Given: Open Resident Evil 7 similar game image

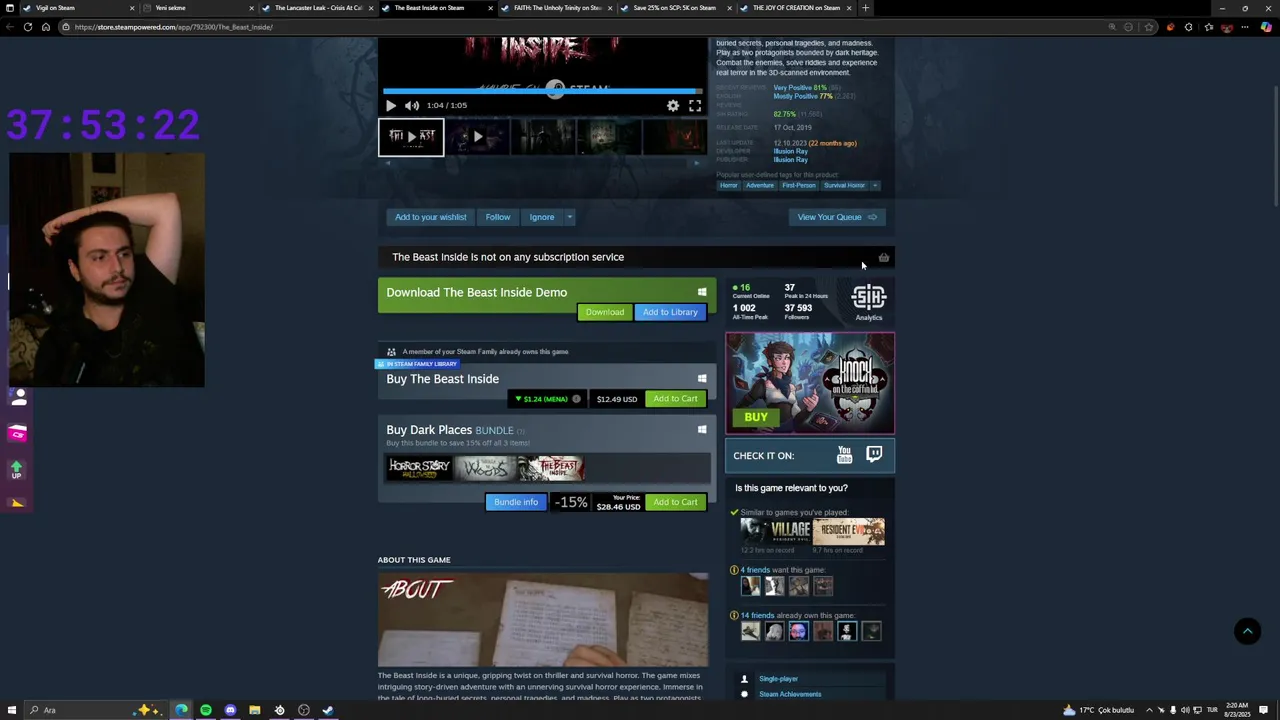Looking at the screenshot, I should (x=849, y=531).
